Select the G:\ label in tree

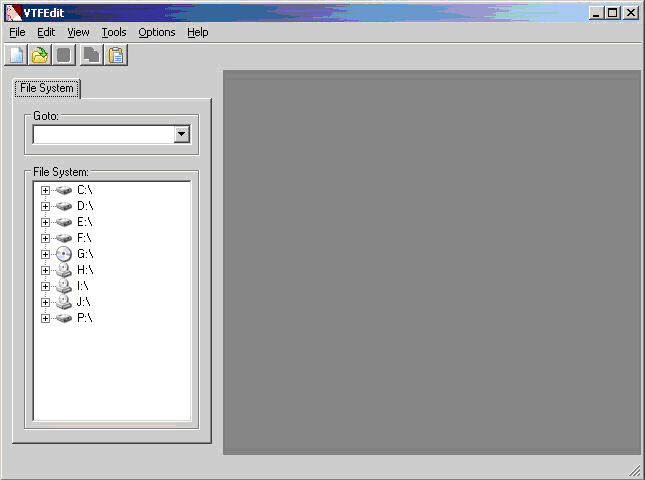(x=85, y=254)
